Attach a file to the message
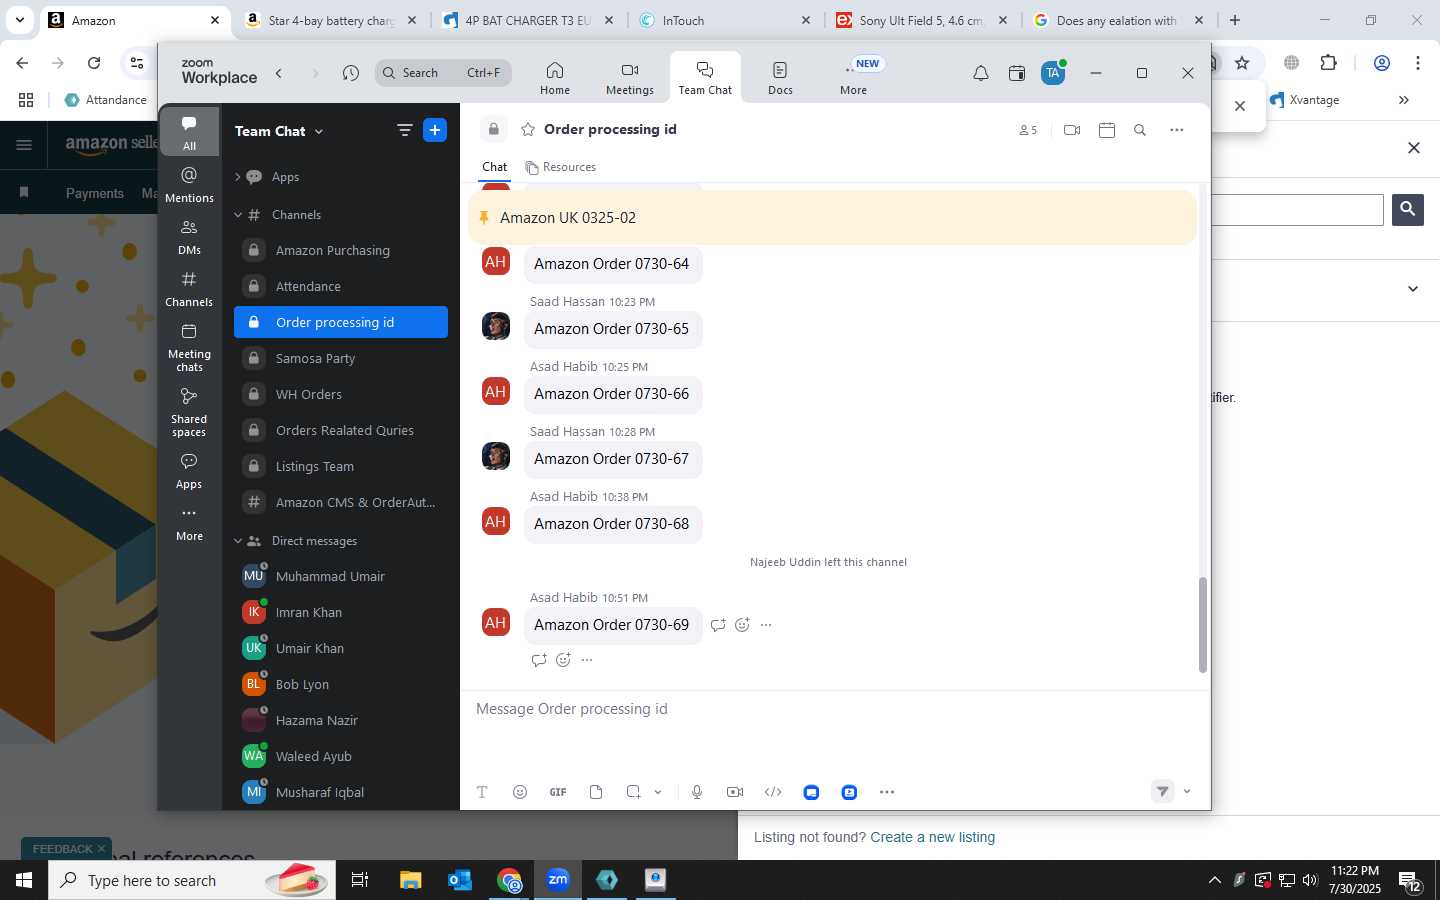Image resolution: width=1440 pixels, height=900 pixels. (596, 792)
